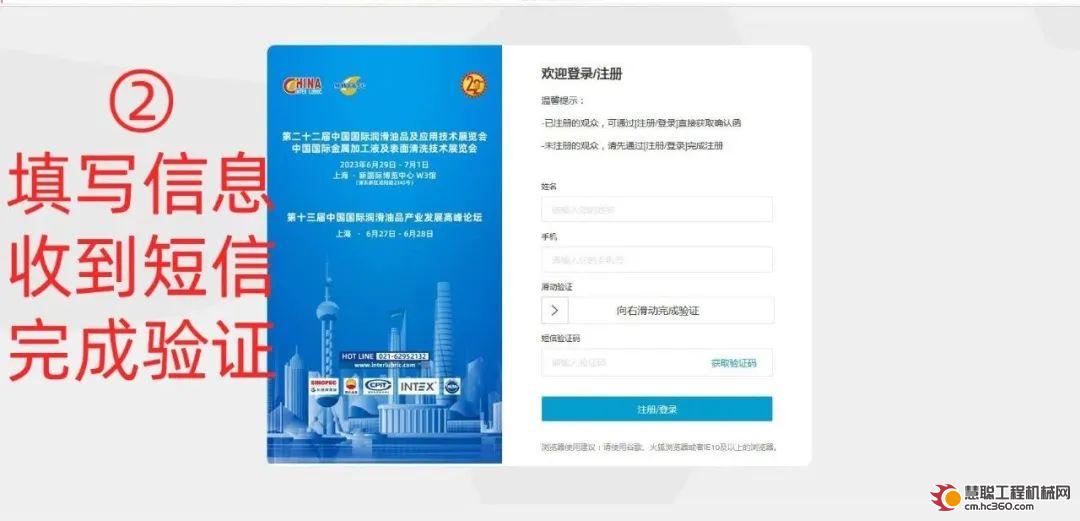Click the 注册/登录 submit button

tap(656, 409)
